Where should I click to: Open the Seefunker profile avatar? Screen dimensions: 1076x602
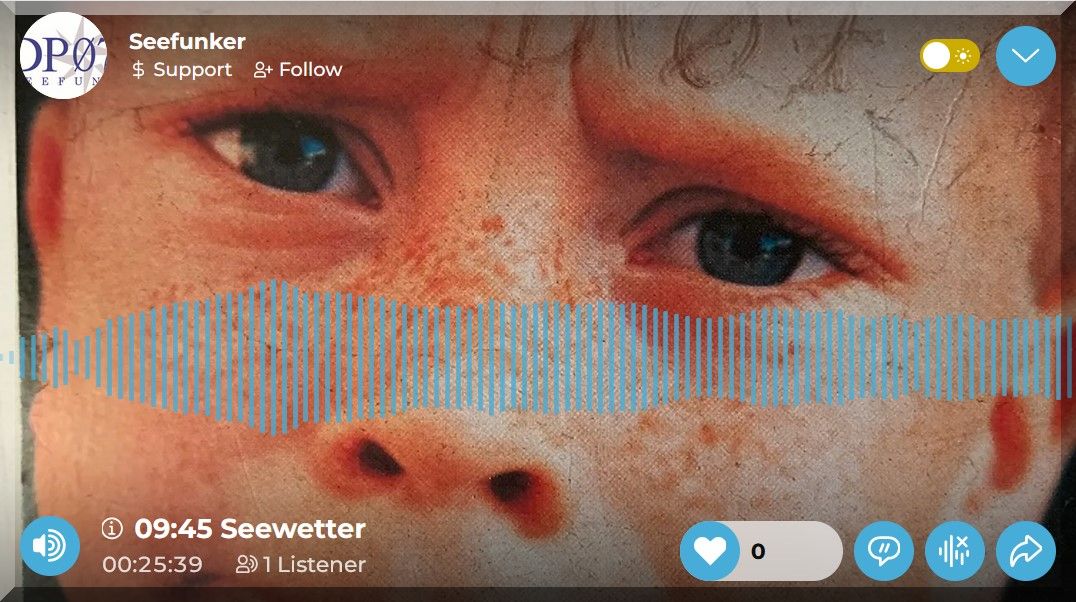pos(63,56)
